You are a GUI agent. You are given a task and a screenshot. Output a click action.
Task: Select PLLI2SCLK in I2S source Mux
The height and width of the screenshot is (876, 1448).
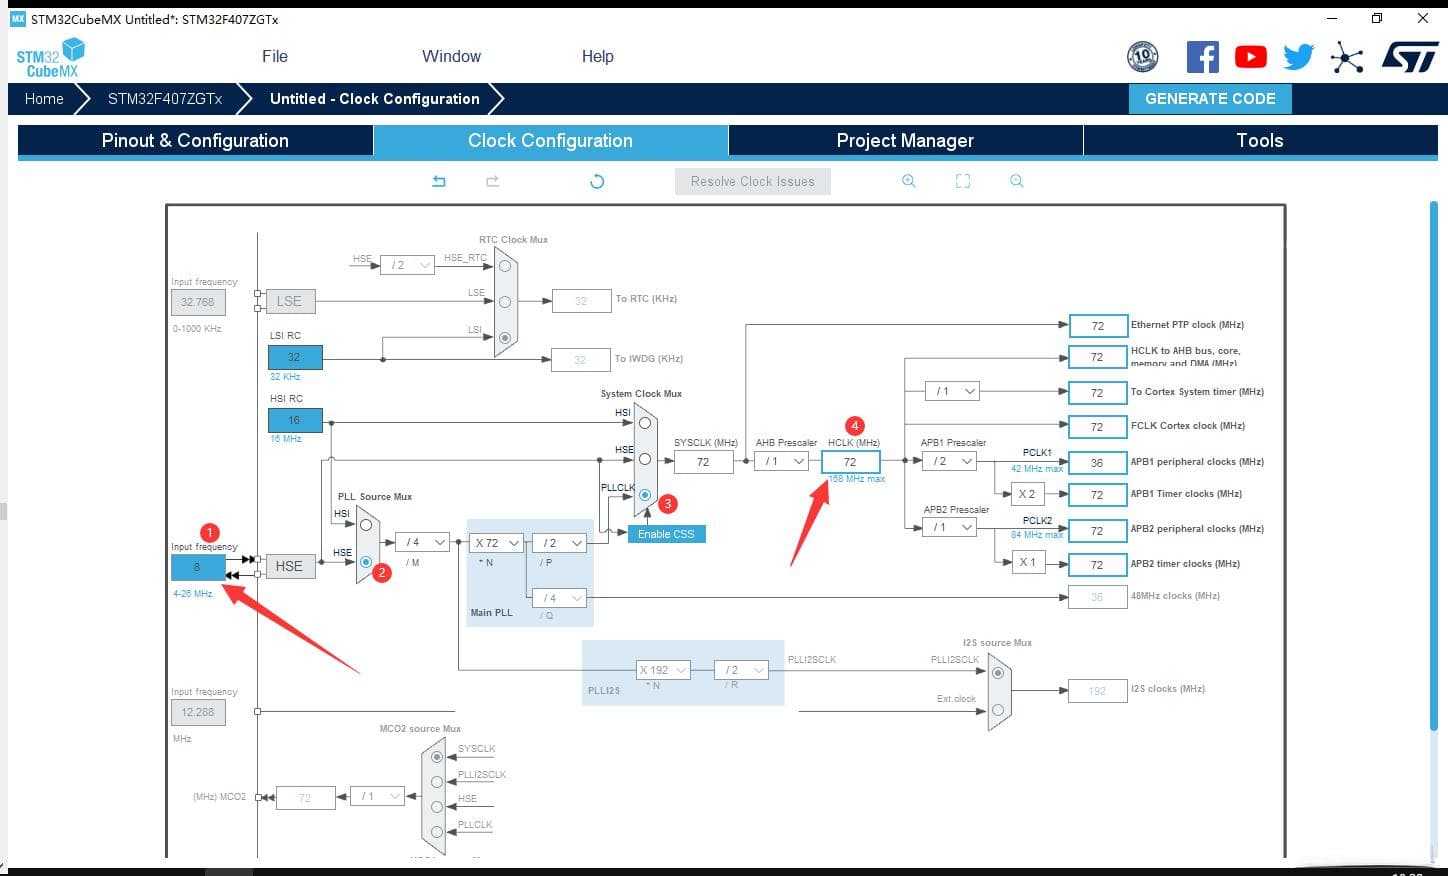pyautogui.click(x=998, y=673)
